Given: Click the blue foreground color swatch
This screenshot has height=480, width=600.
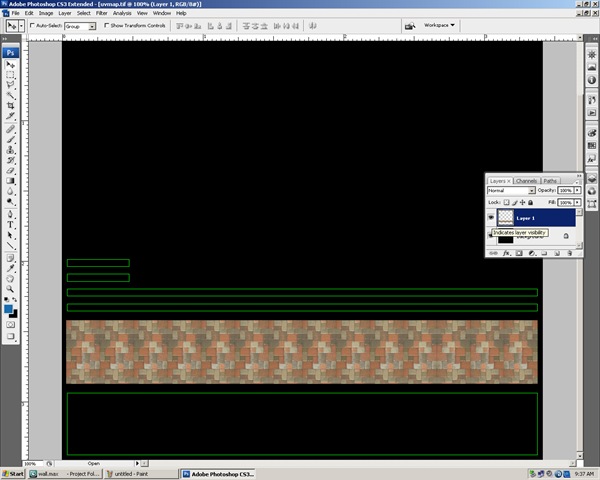Looking at the screenshot, I should click(8, 309).
